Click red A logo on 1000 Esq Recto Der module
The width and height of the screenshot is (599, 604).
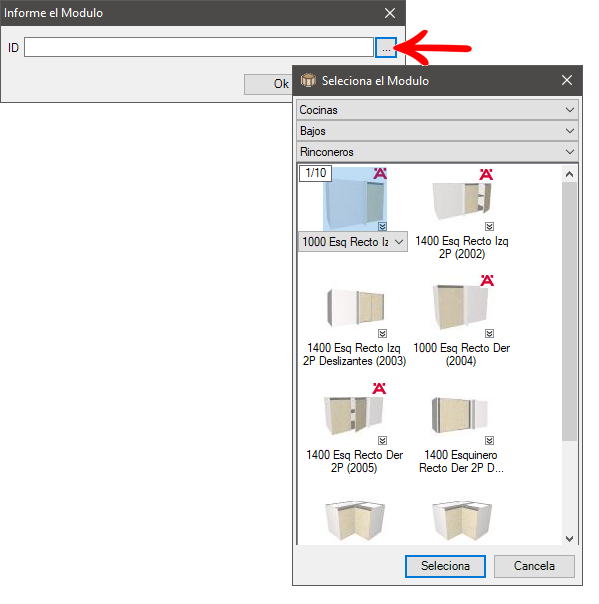487,280
